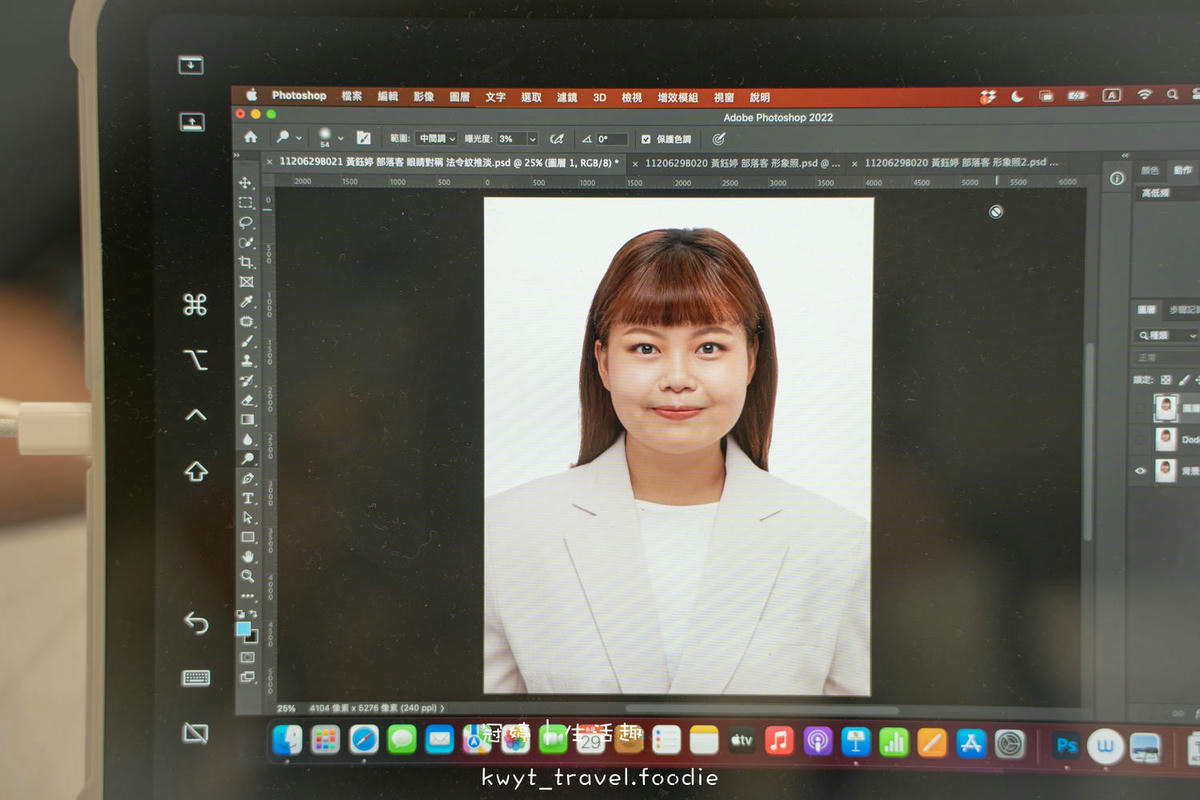The image size is (1200, 800).
Task: Toggle the Protect Tones checkbox
Action: 646,139
